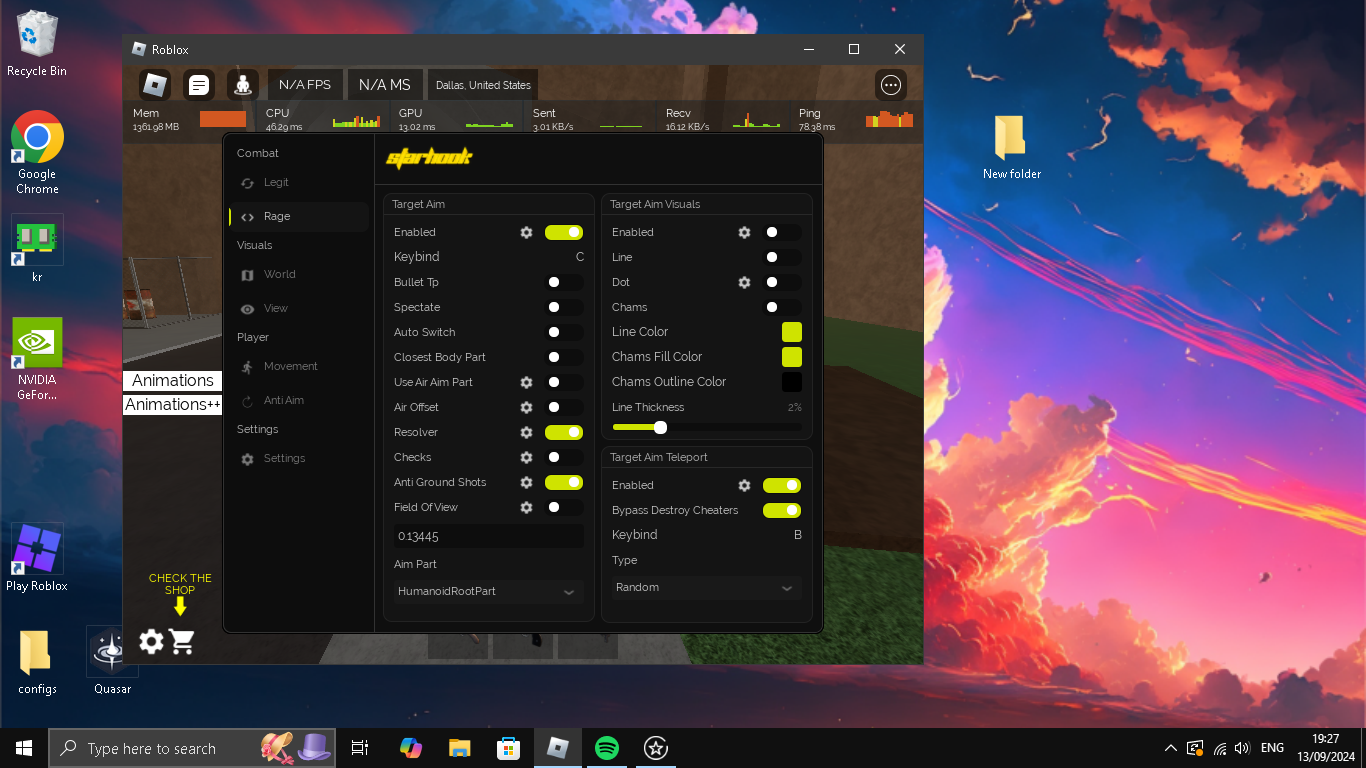This screenshot has height=768, width=1366.
Task: Click the Windows Start button
Action: pos(24,748)
